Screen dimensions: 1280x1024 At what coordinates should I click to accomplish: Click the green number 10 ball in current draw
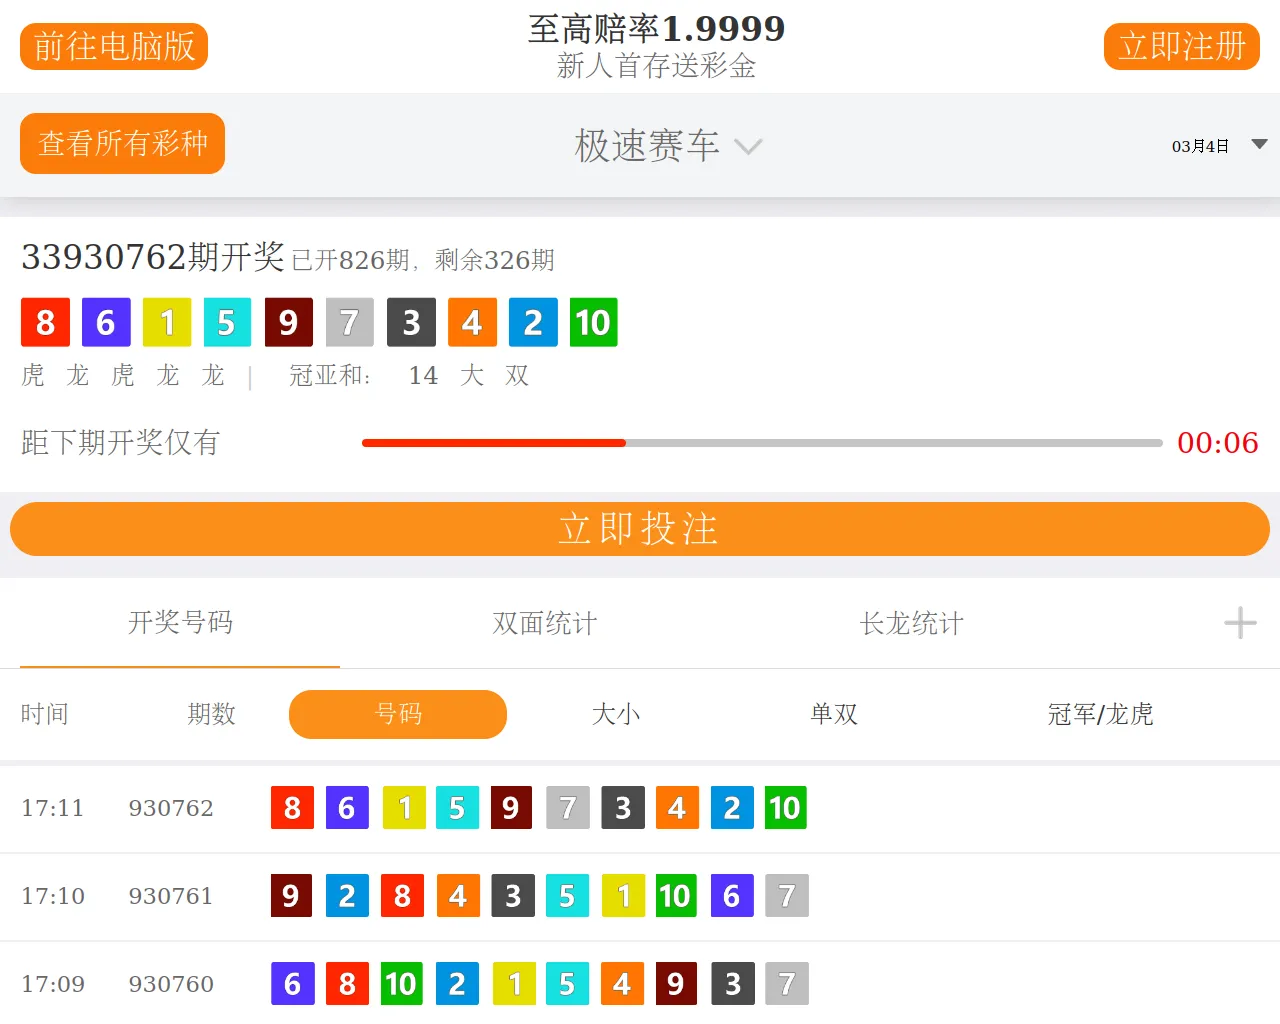[x=593, y=322]
